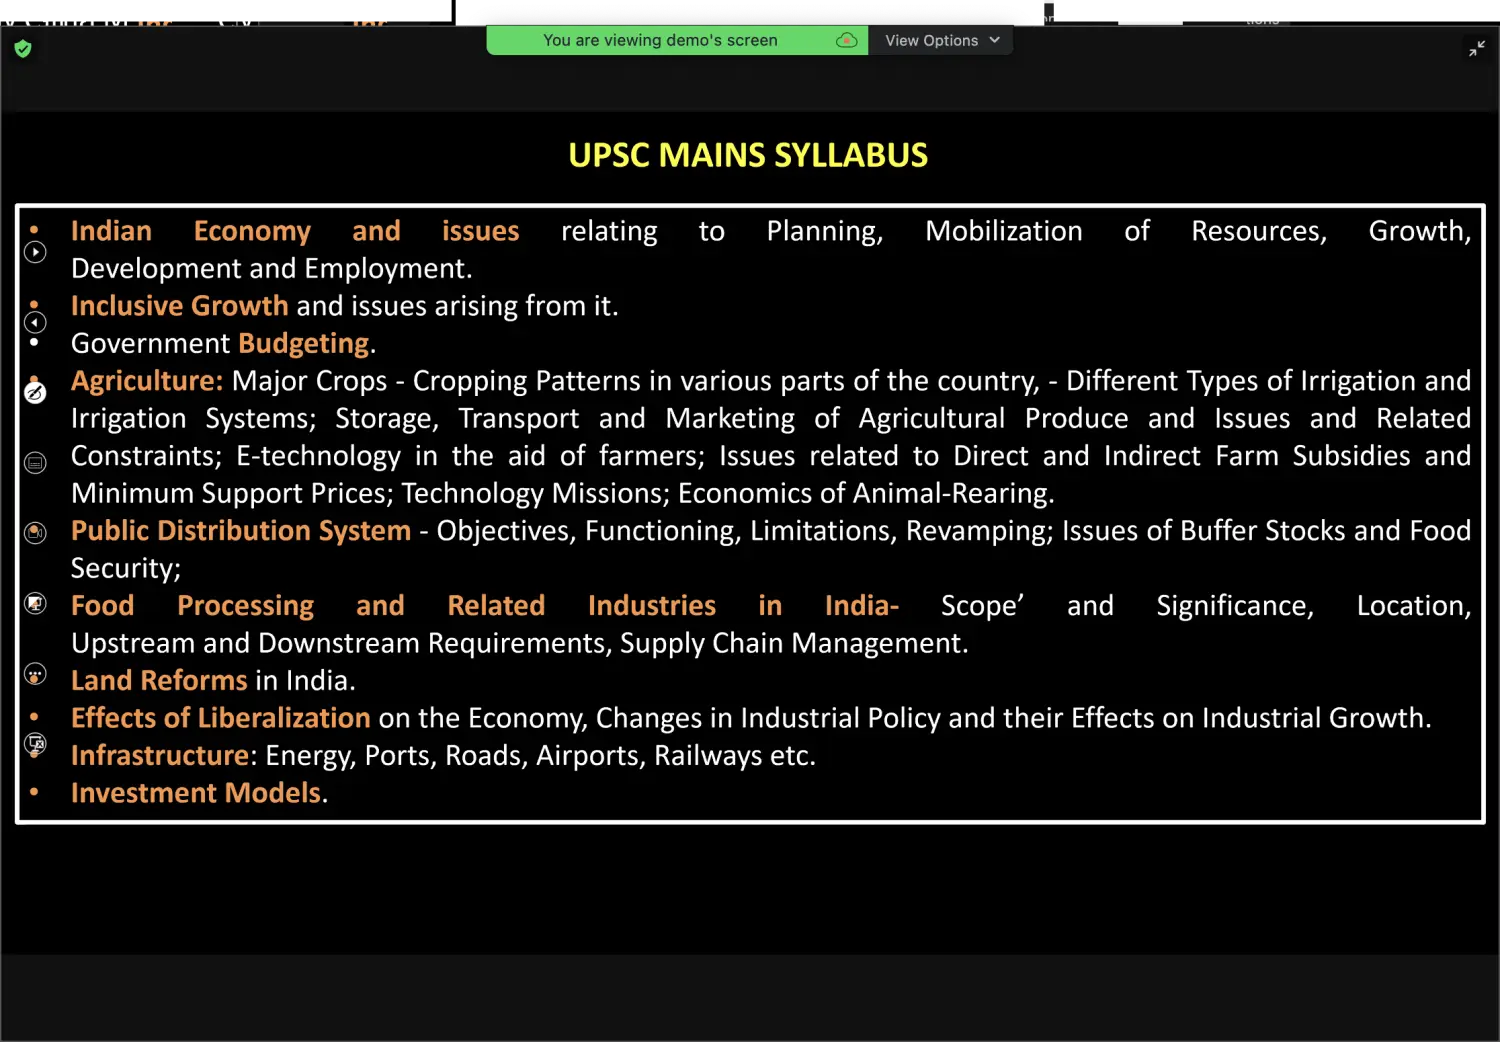Screen dimensions: 1500x1042
Task: Open the View Options dropdown
Action: pos(942,40)
